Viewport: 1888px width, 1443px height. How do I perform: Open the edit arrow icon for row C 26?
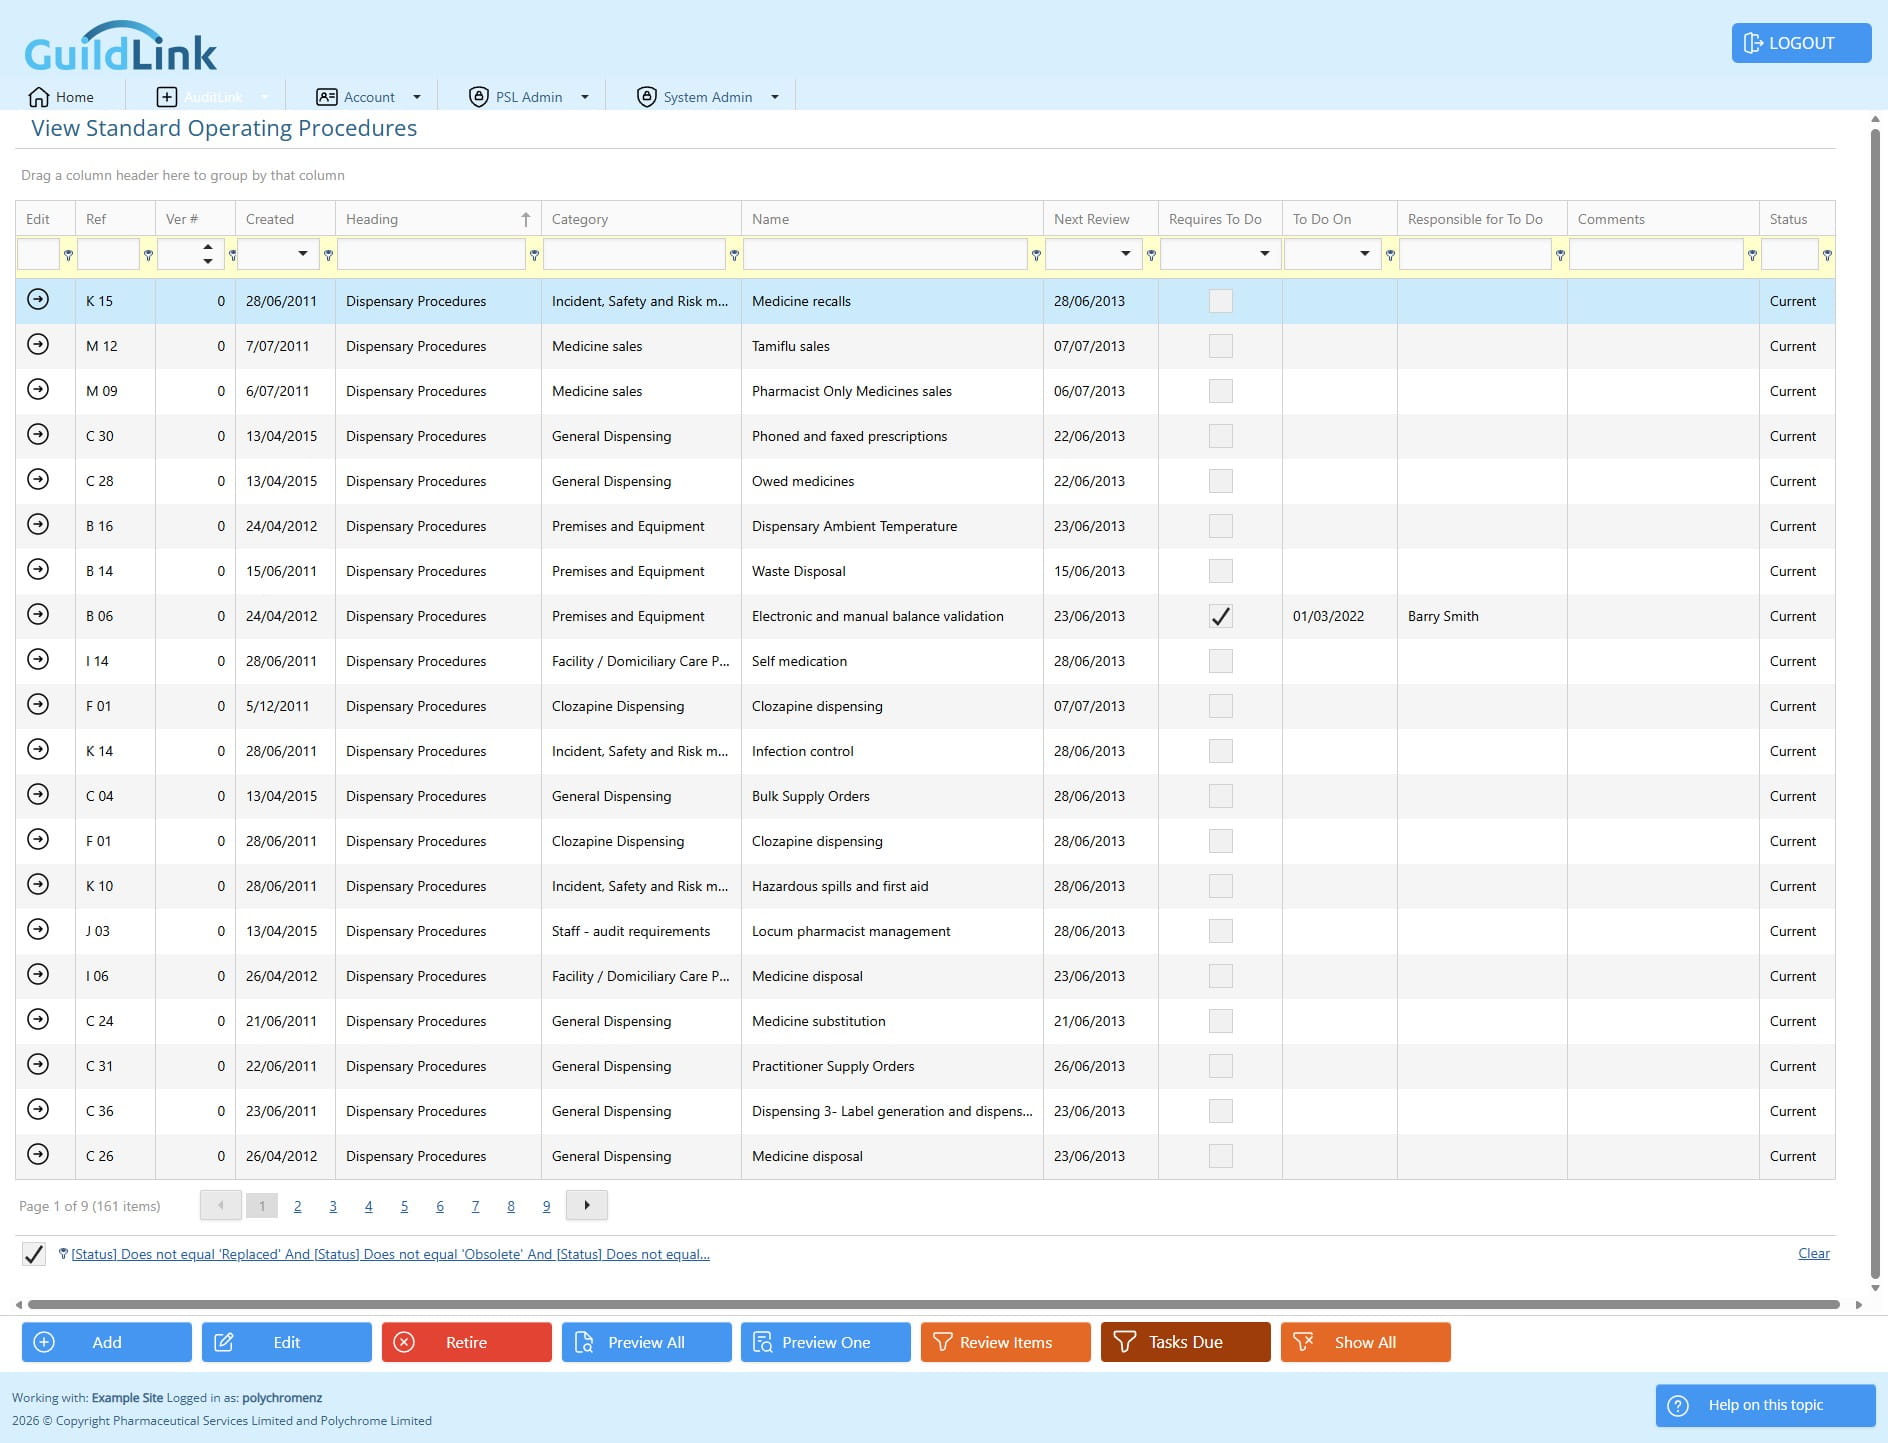(38, 1154)
